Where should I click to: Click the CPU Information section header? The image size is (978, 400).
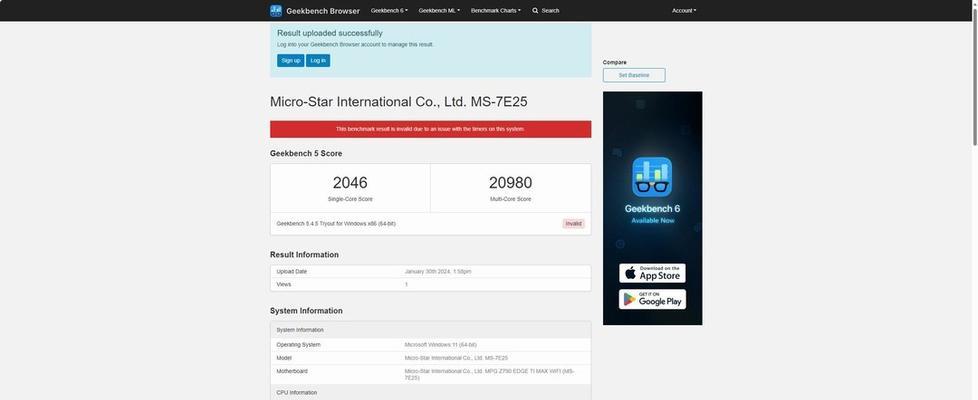pyautogui.click(x=430, y=393)
